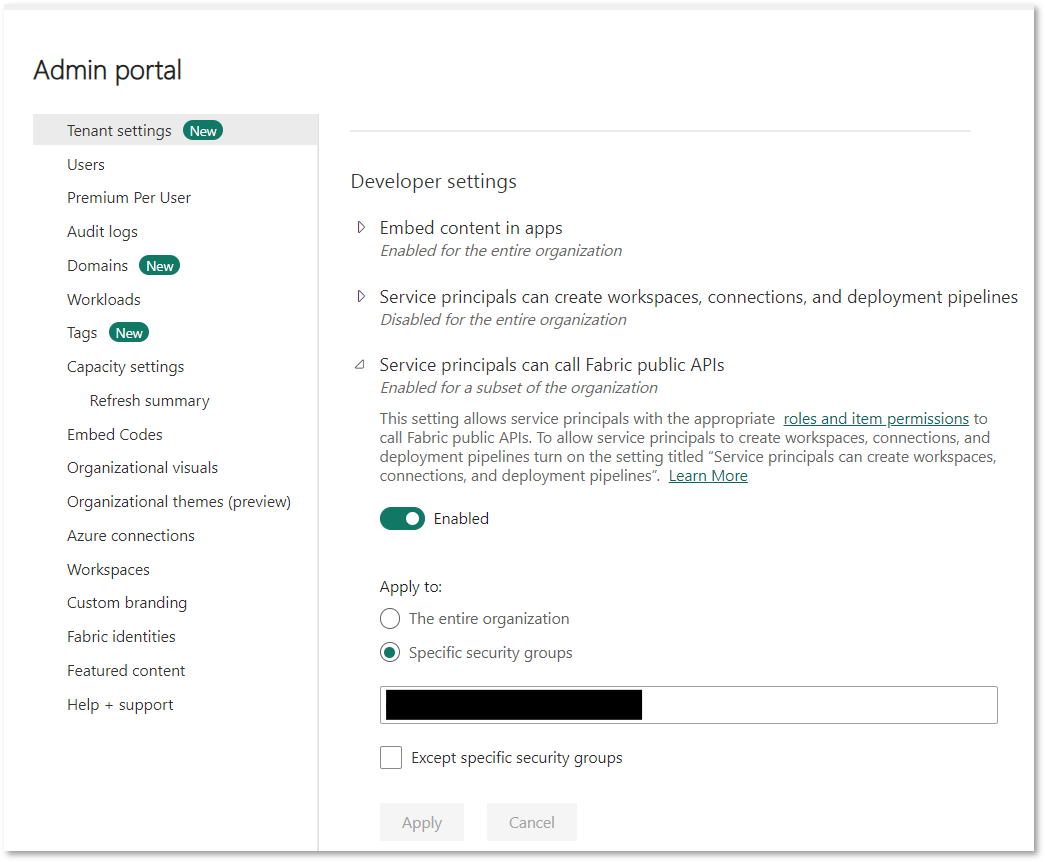The height and width of the screenshot is (862, 1045).
Task: Open Custom branding
Action: 127,603
